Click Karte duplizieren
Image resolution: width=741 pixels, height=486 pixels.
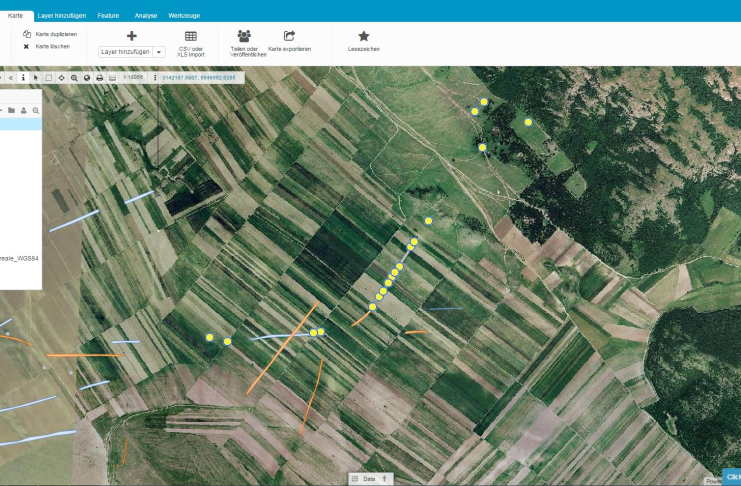tap(55, 34)
